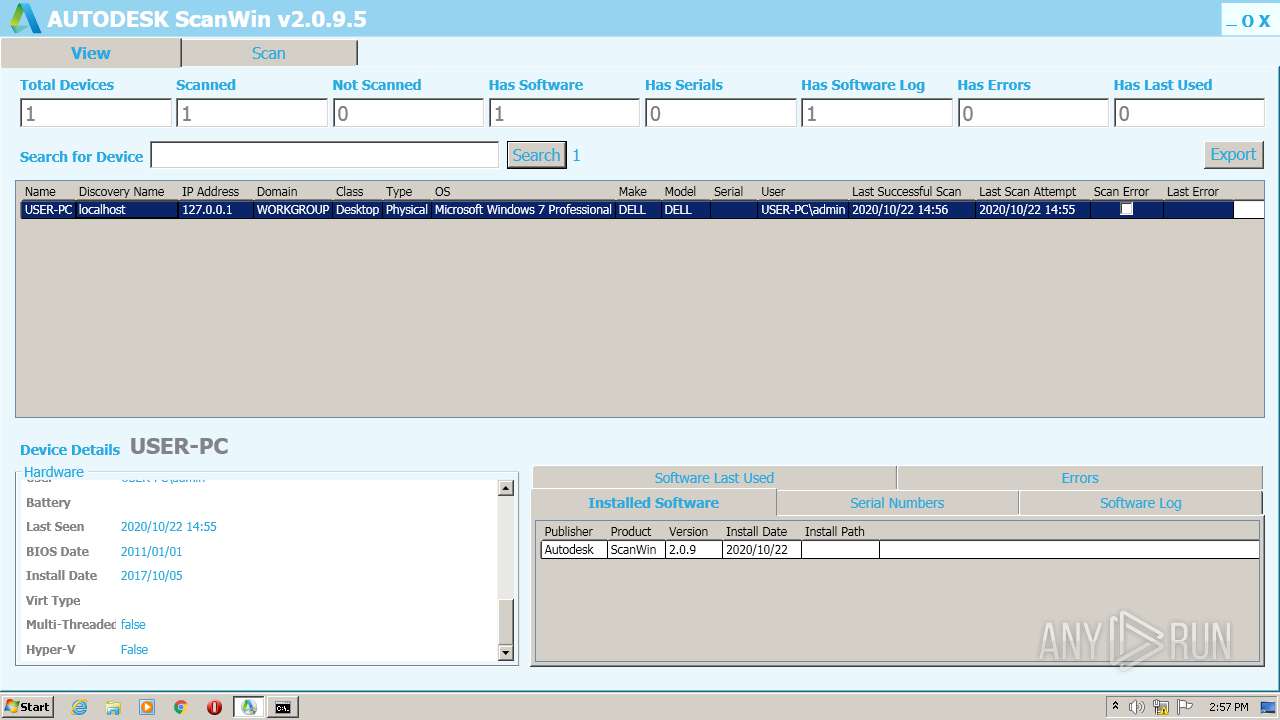
Task: Click the Last Seen value 2020/10/22 14:55
Action: [x=168, y=526]
